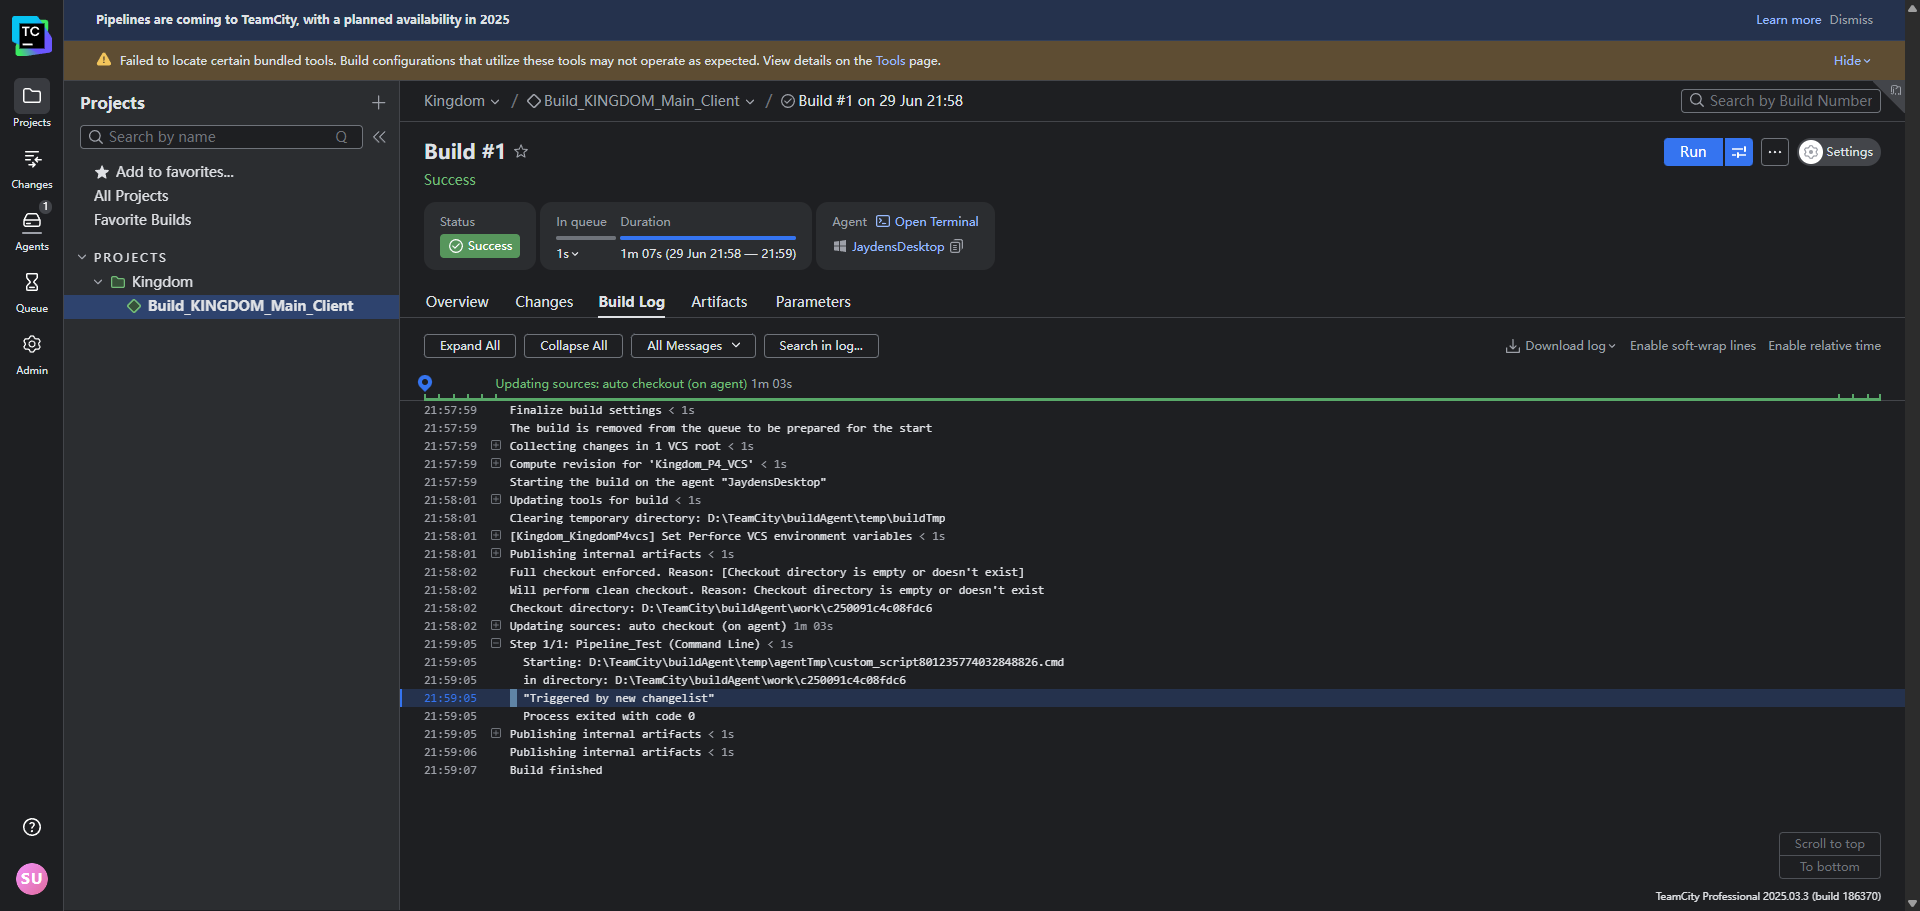Expand the 21:59:05 Publishing internal artifacts entry
The image size is (1920, 911).
tap(495, 734)
